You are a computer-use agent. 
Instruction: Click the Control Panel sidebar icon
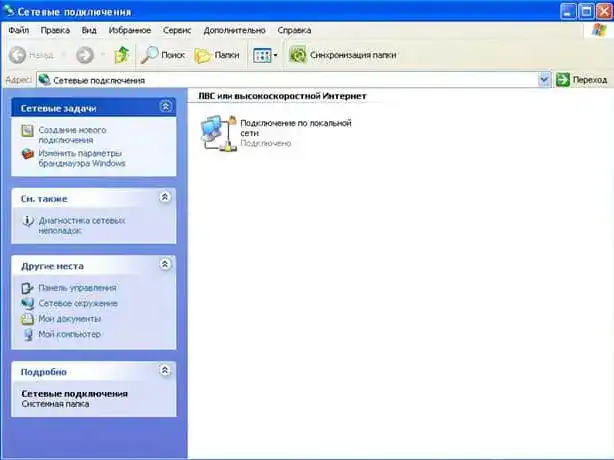point(27,289)
